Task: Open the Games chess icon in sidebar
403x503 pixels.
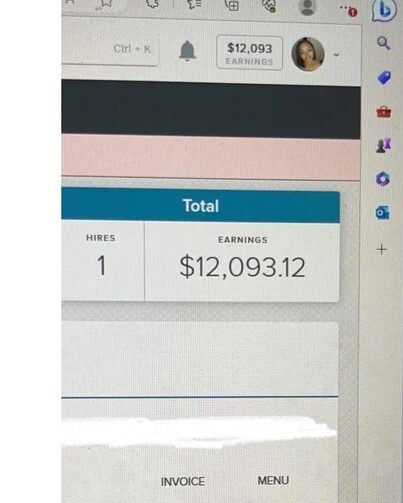Action: 383,145
